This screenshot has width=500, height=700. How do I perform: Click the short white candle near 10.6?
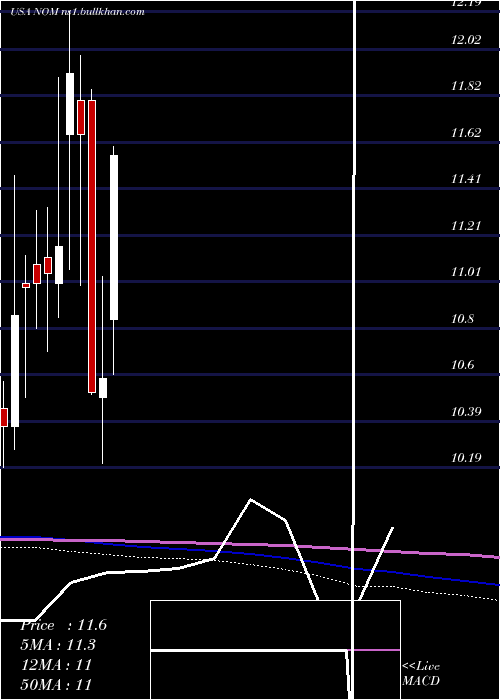[x=103, y=388]
